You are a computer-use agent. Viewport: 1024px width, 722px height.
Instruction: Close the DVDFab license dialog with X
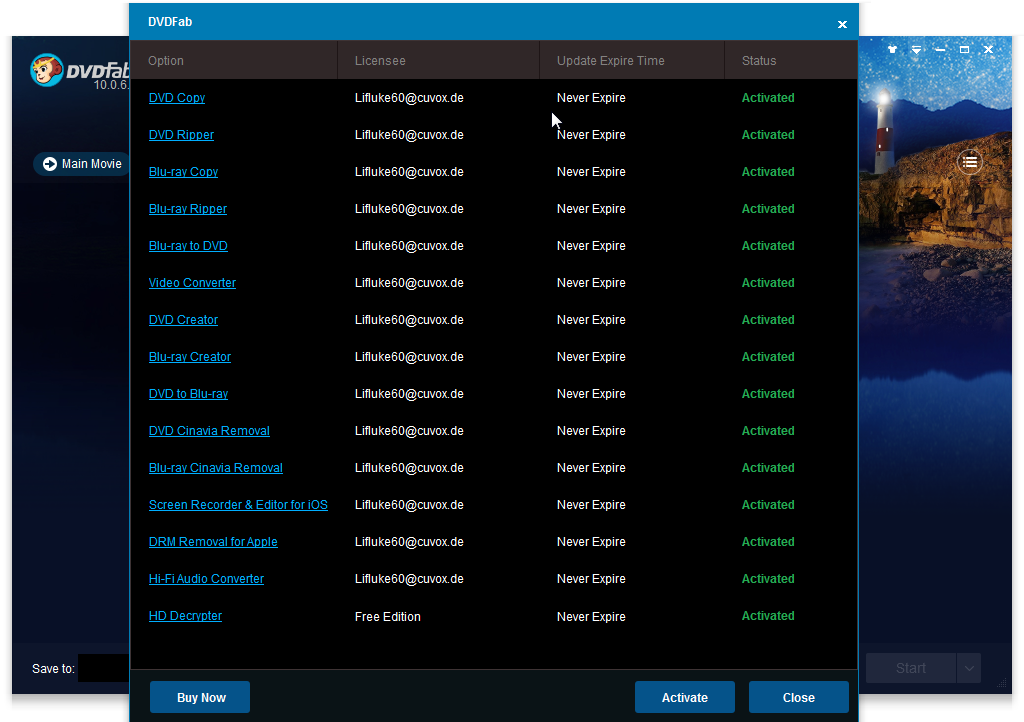pyautogui.click(x=842, y=24)
